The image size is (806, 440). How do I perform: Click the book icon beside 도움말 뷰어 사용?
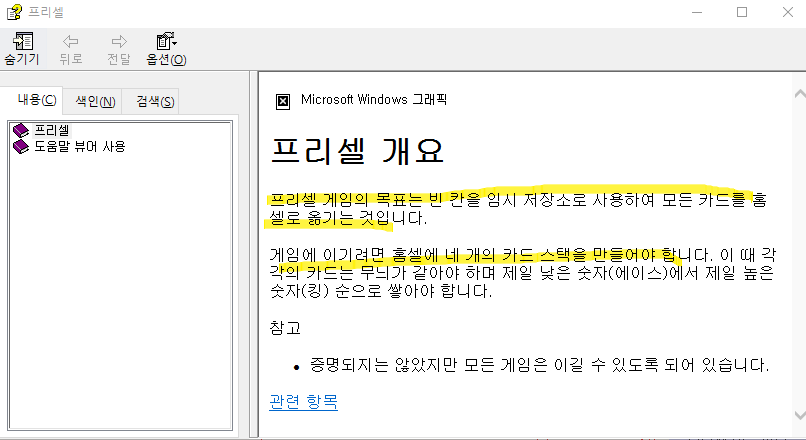point(21,147)
